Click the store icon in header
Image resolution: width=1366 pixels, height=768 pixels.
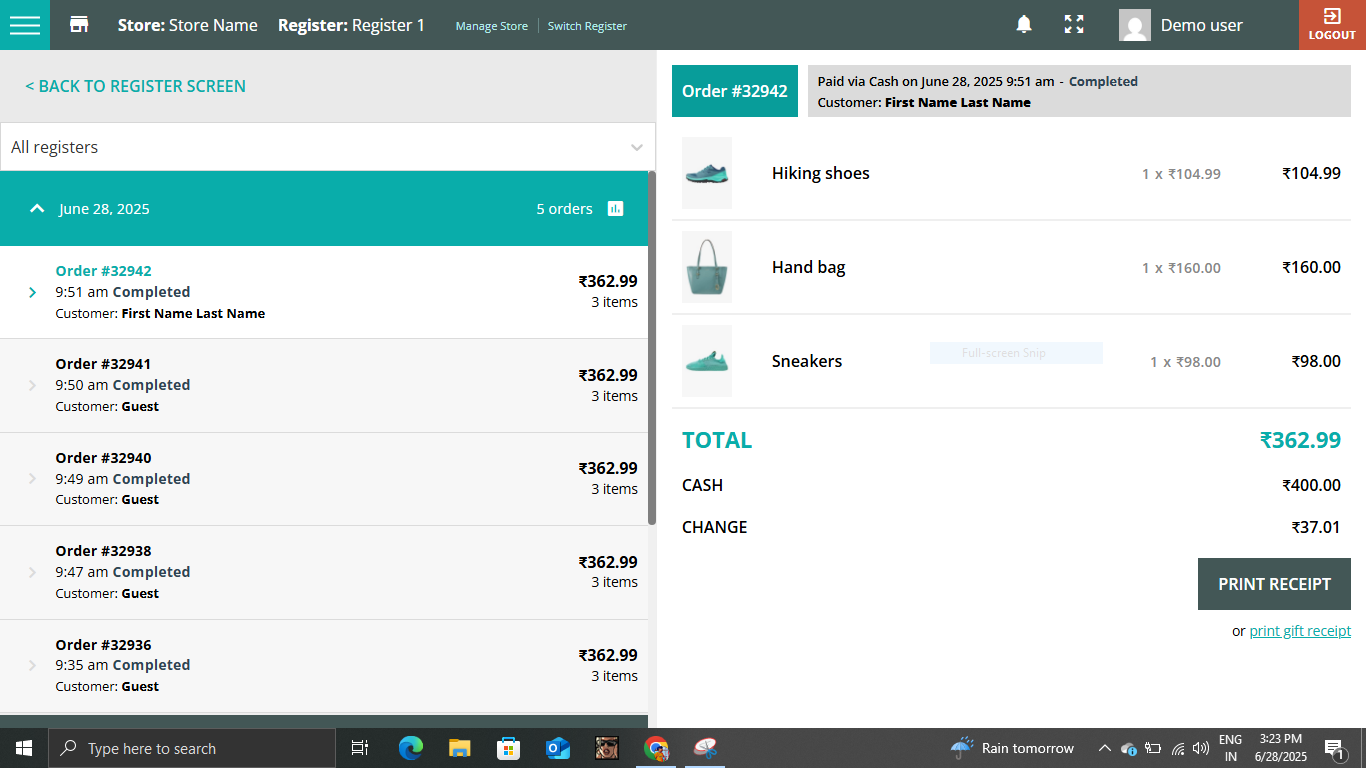click(79, 25)
